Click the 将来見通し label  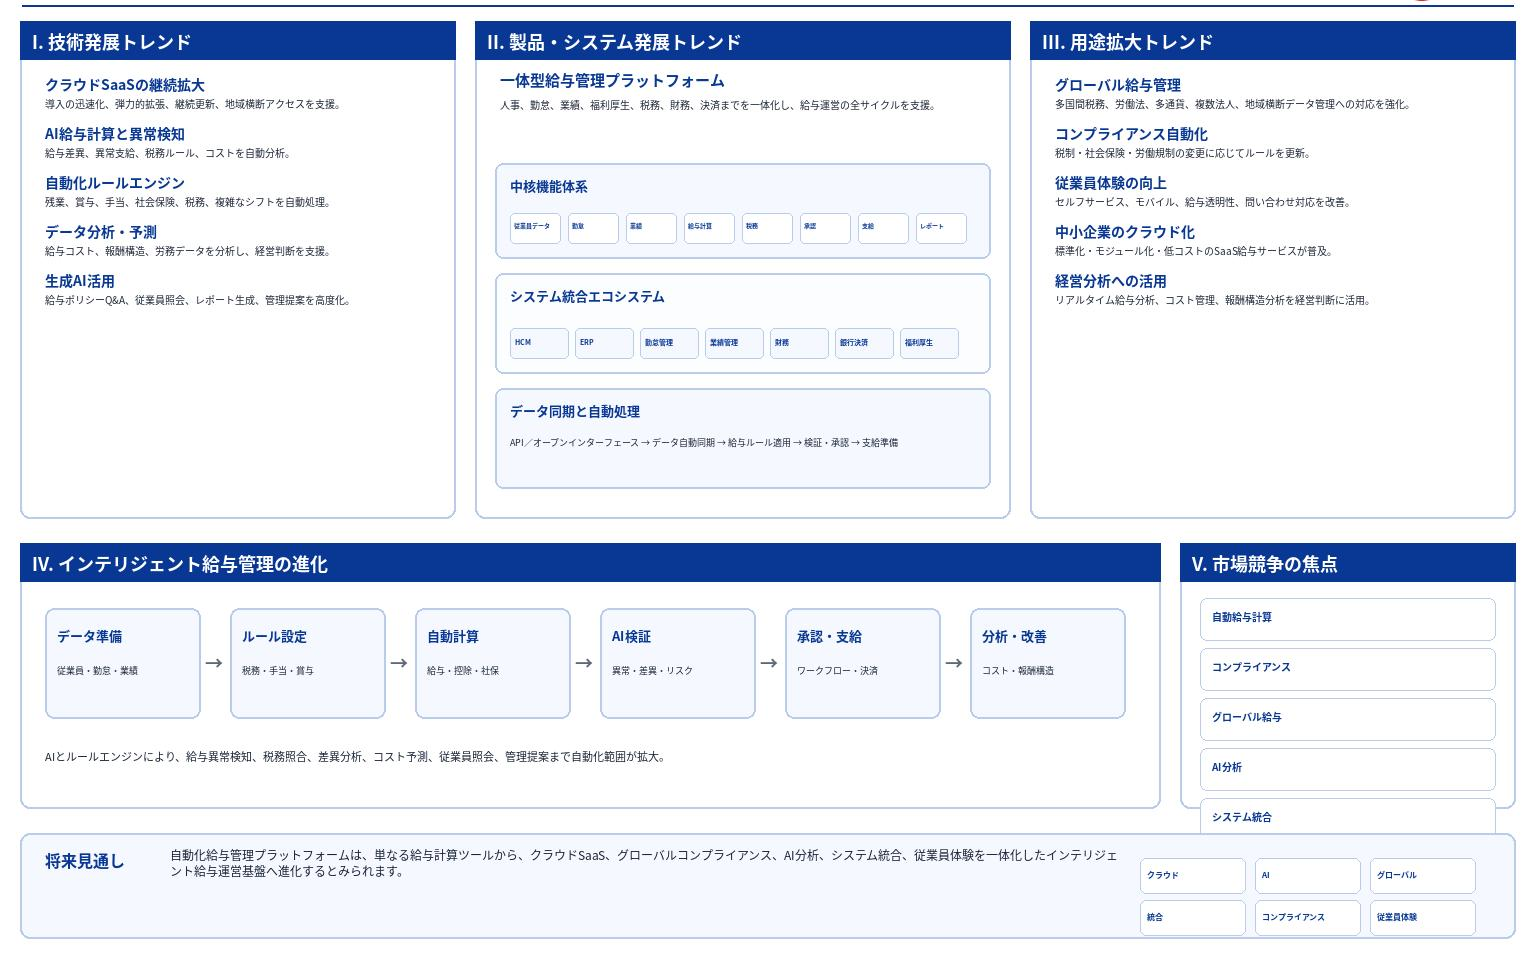(x=85, y=861)
